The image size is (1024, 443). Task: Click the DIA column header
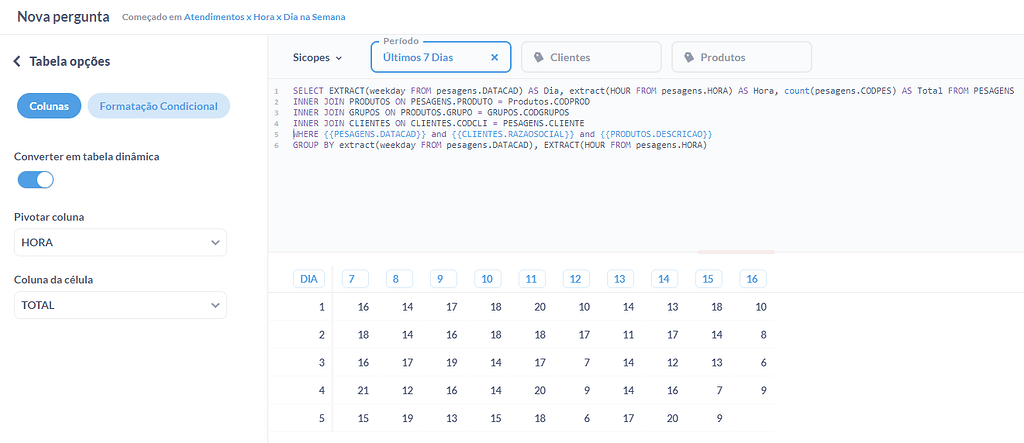(309, 279)
